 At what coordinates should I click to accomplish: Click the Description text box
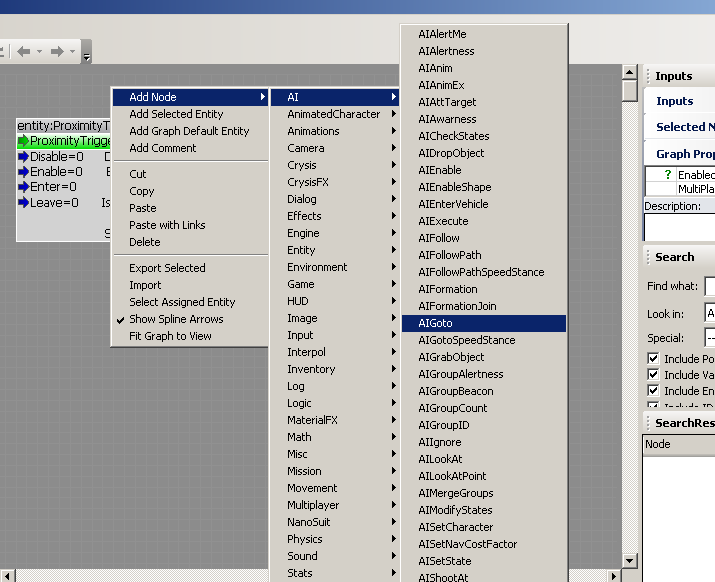click(x=679, y=227)
